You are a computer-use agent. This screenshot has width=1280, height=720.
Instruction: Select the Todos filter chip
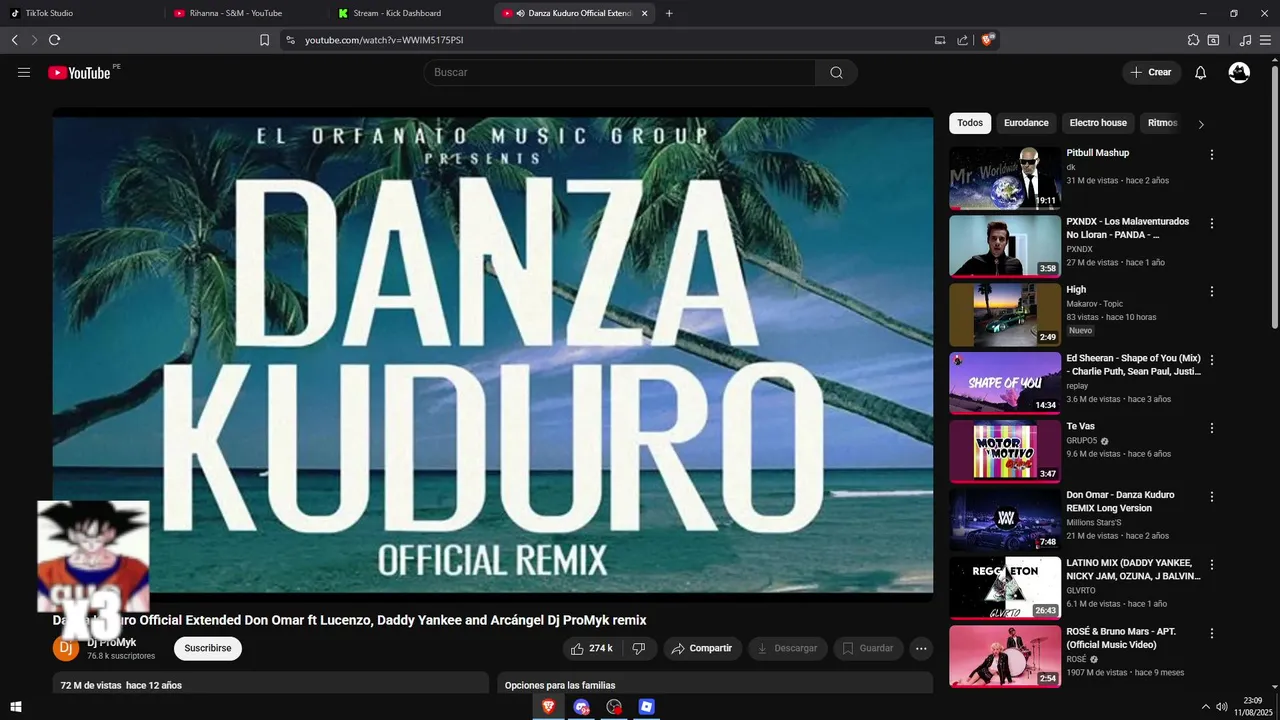tap(970, 123)
